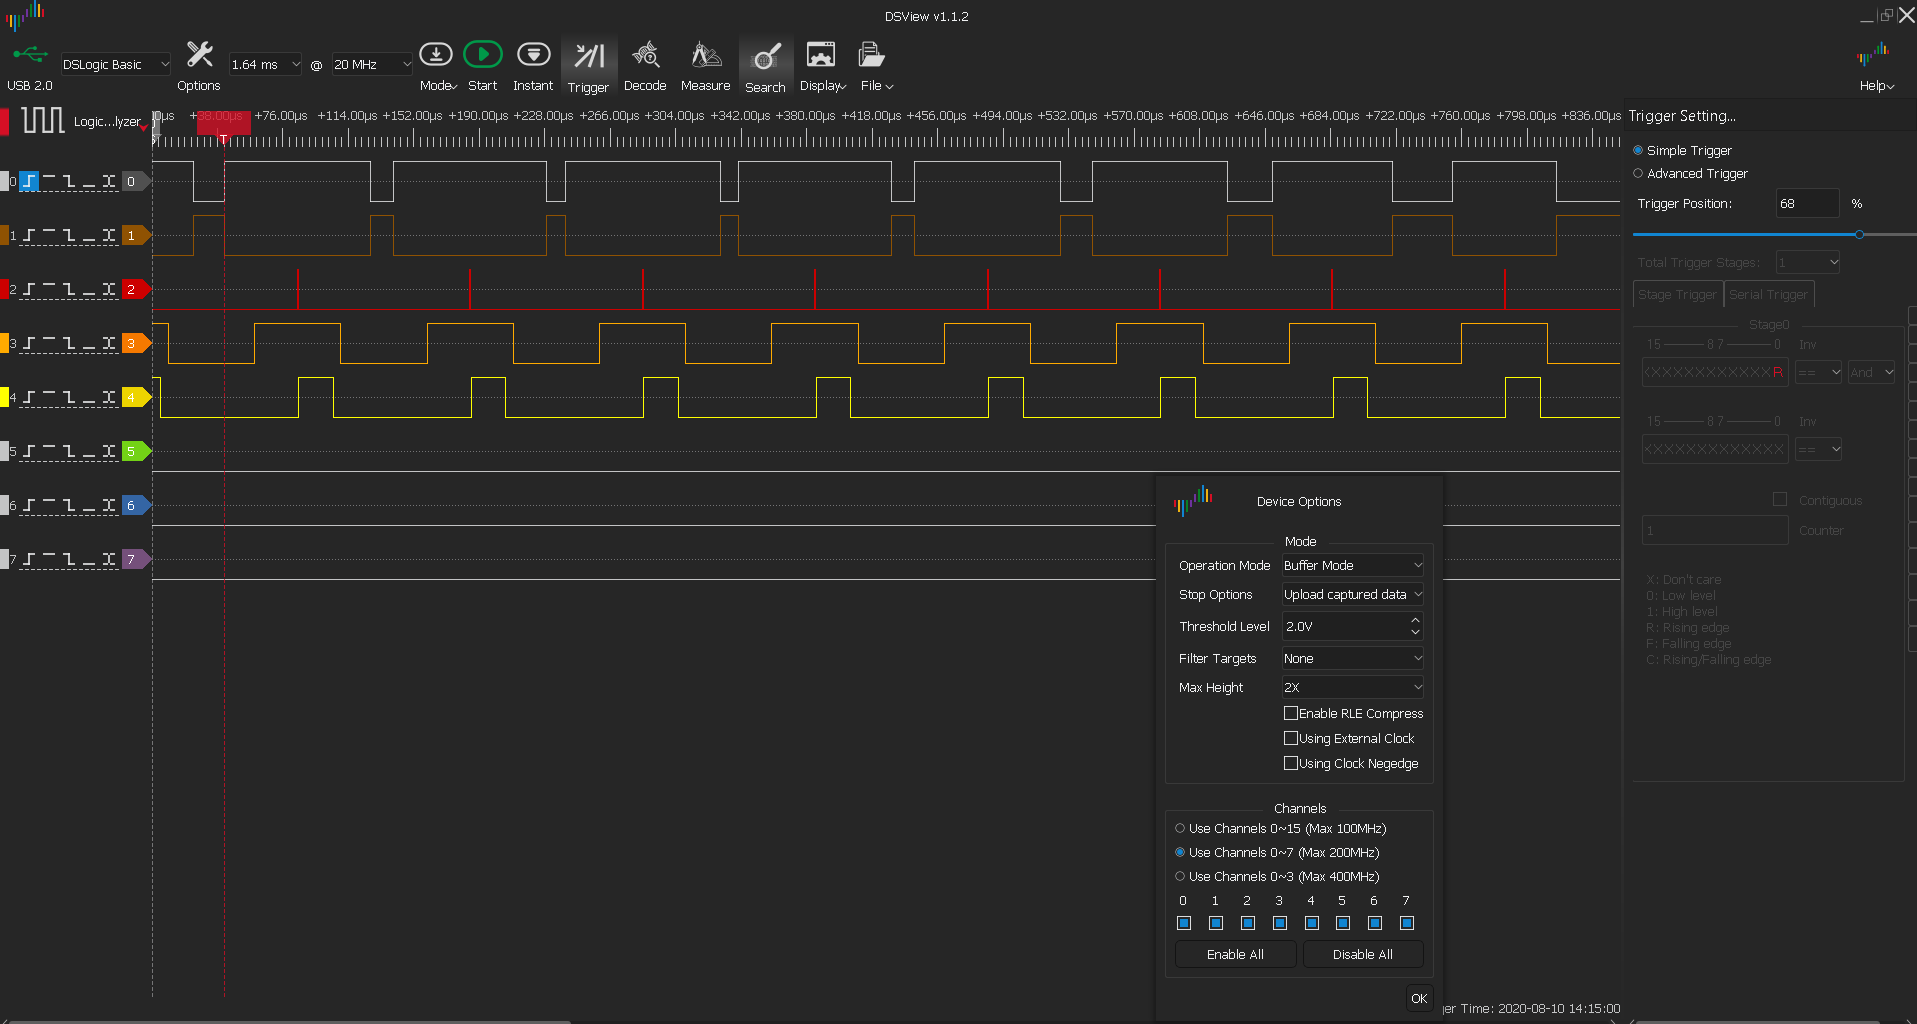Edit the Trigger Position percentage field
The width and height of the screenshot is (1917, 1024).
coord(1806,203)
